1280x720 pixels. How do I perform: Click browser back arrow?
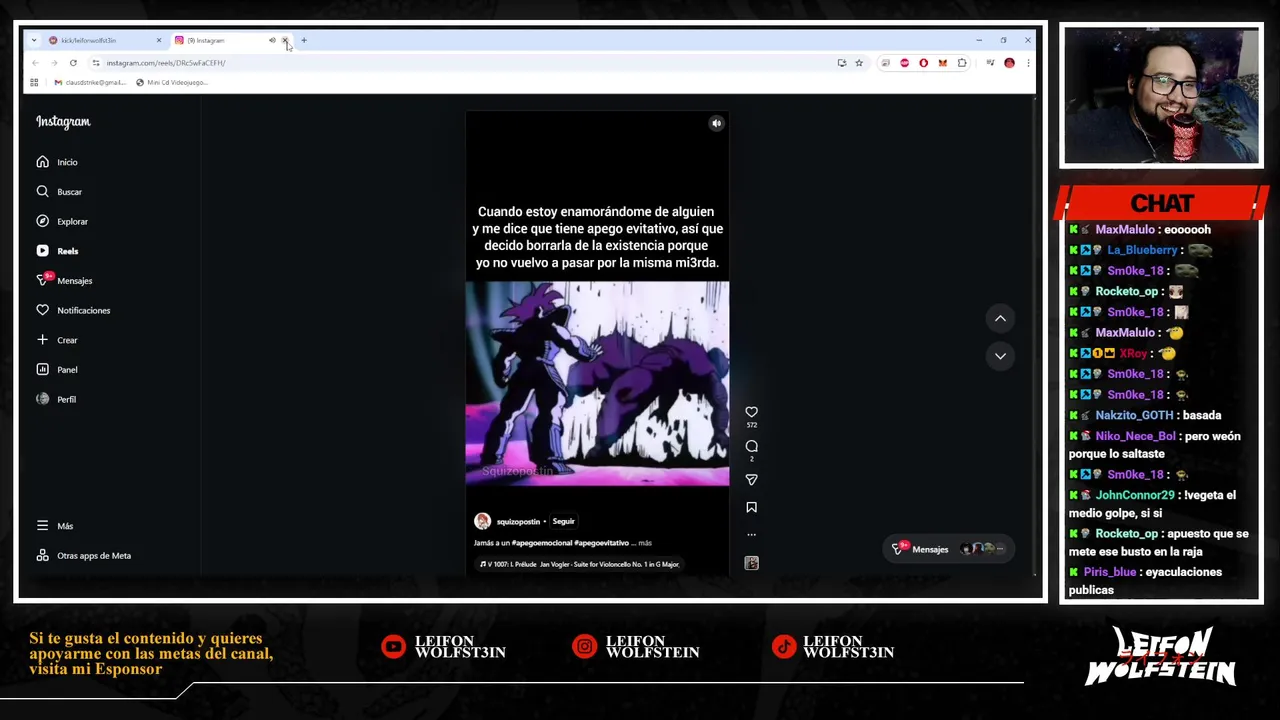35,63
